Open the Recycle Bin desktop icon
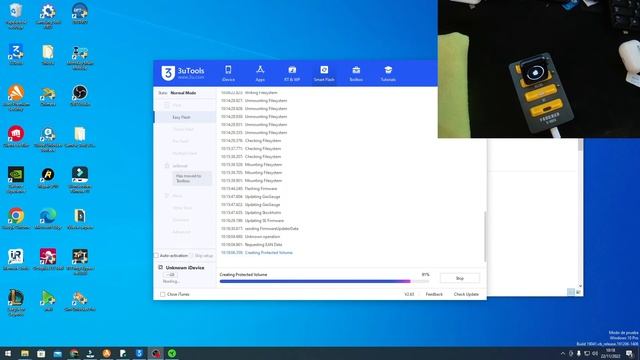This screenshot has width=640, height=360. pos(16,16)
